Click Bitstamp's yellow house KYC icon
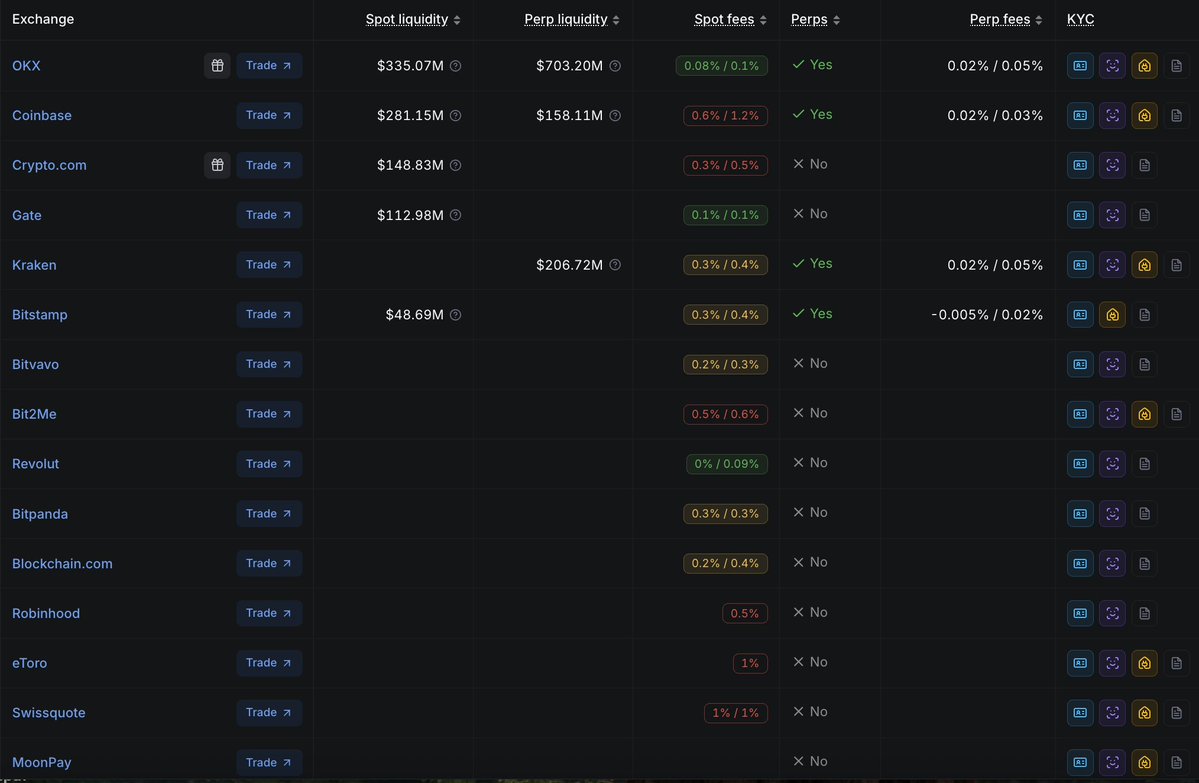 pos(1112,314)
